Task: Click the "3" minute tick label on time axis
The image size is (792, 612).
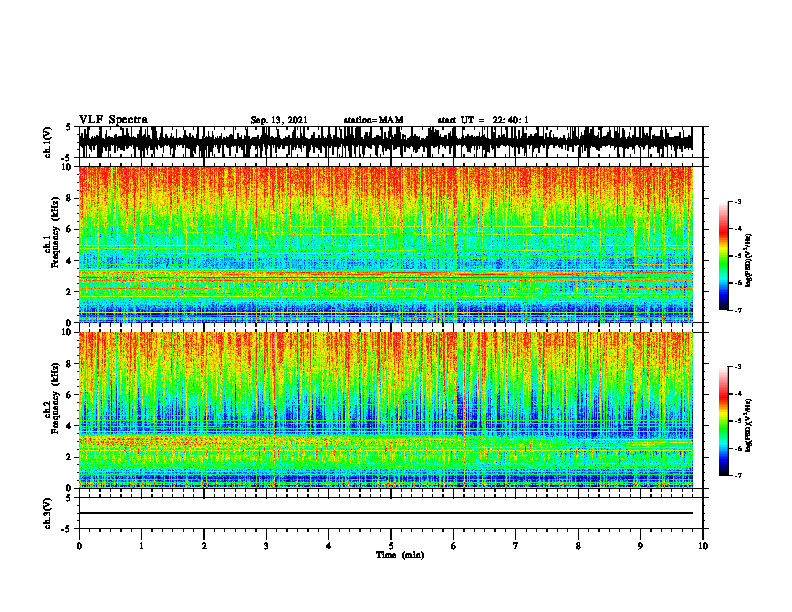Action: point(266,546)
